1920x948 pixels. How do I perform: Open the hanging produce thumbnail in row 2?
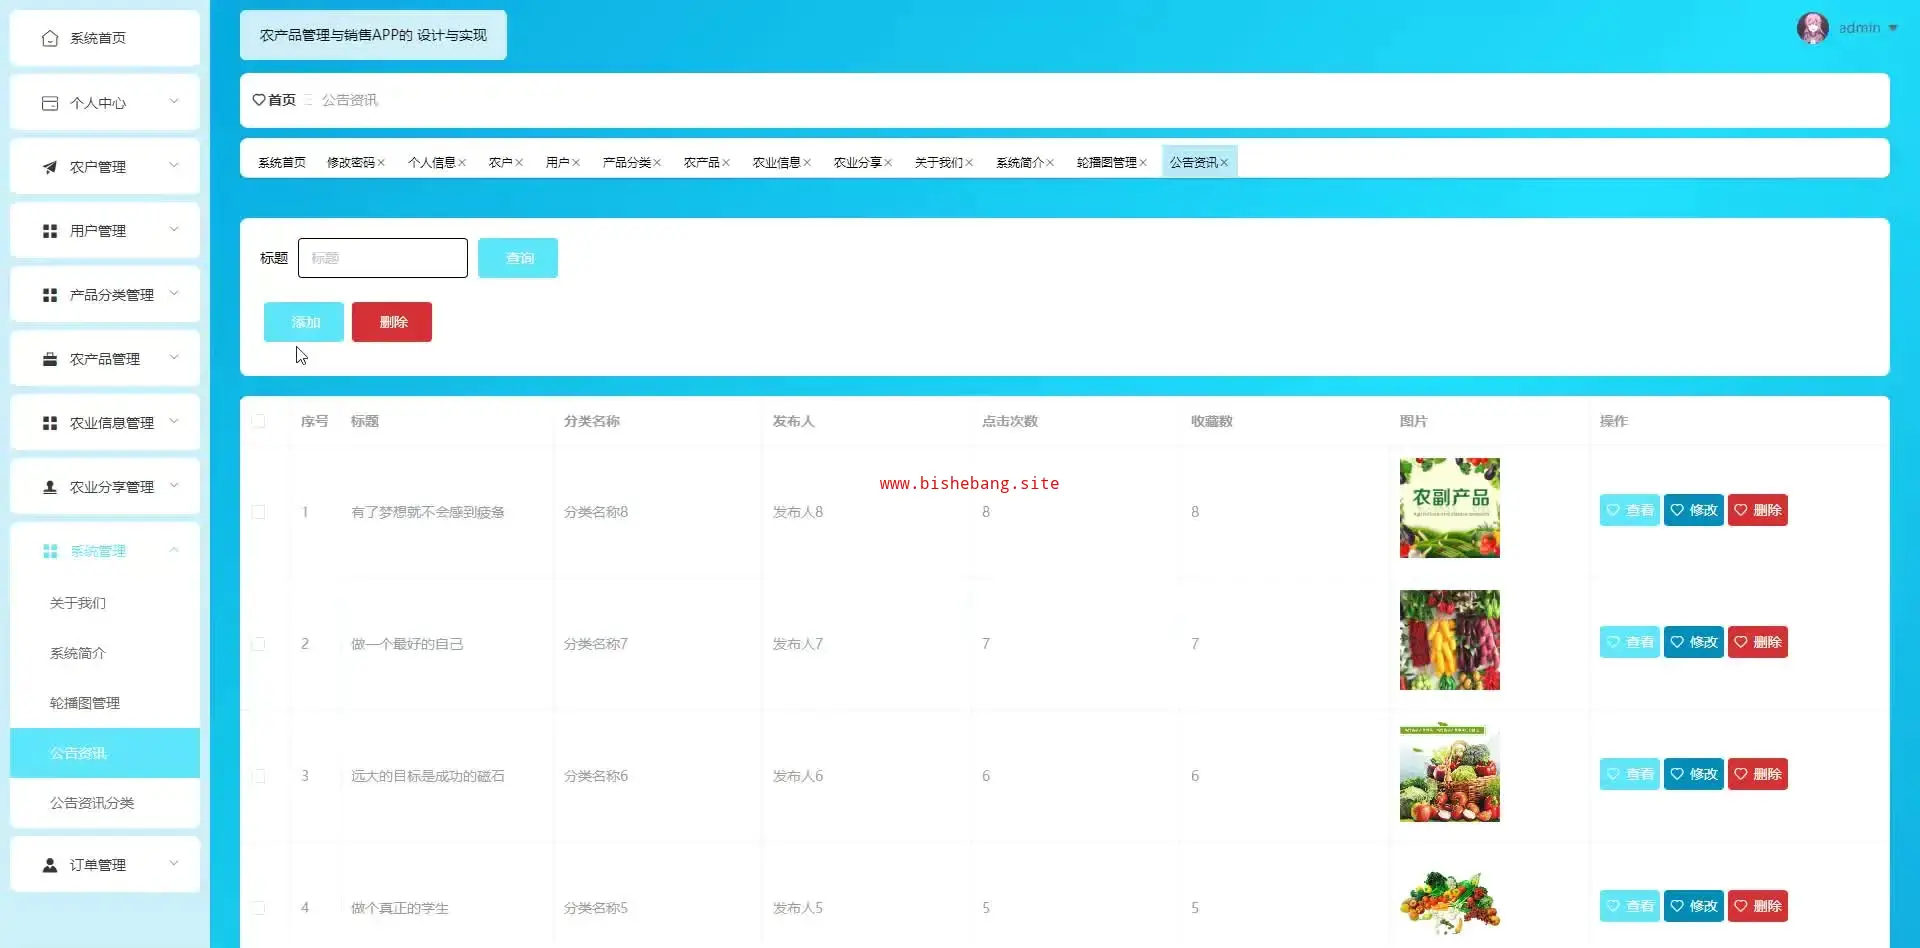(1450, 640)
